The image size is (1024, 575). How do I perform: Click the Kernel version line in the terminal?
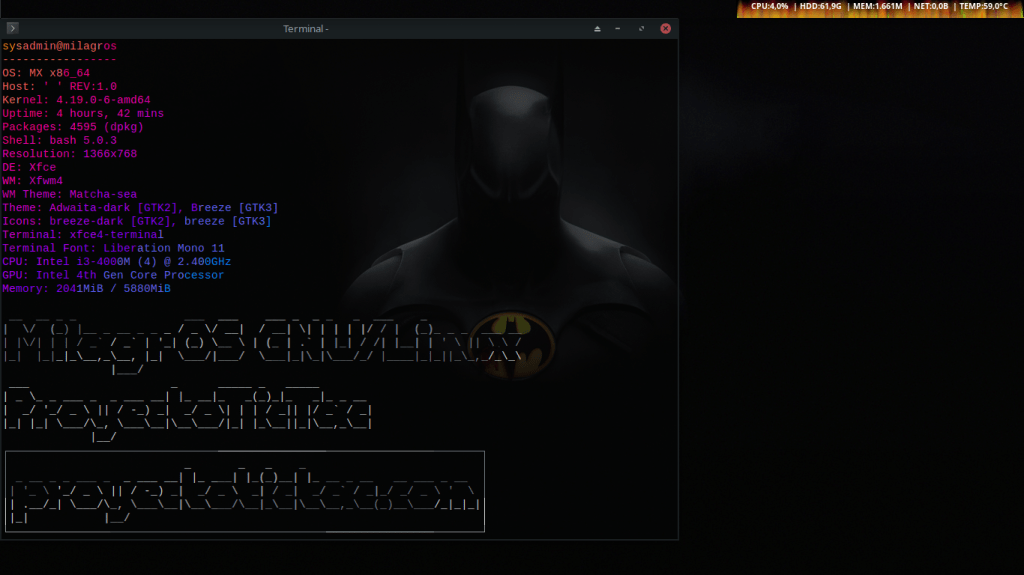click(76, 100)
